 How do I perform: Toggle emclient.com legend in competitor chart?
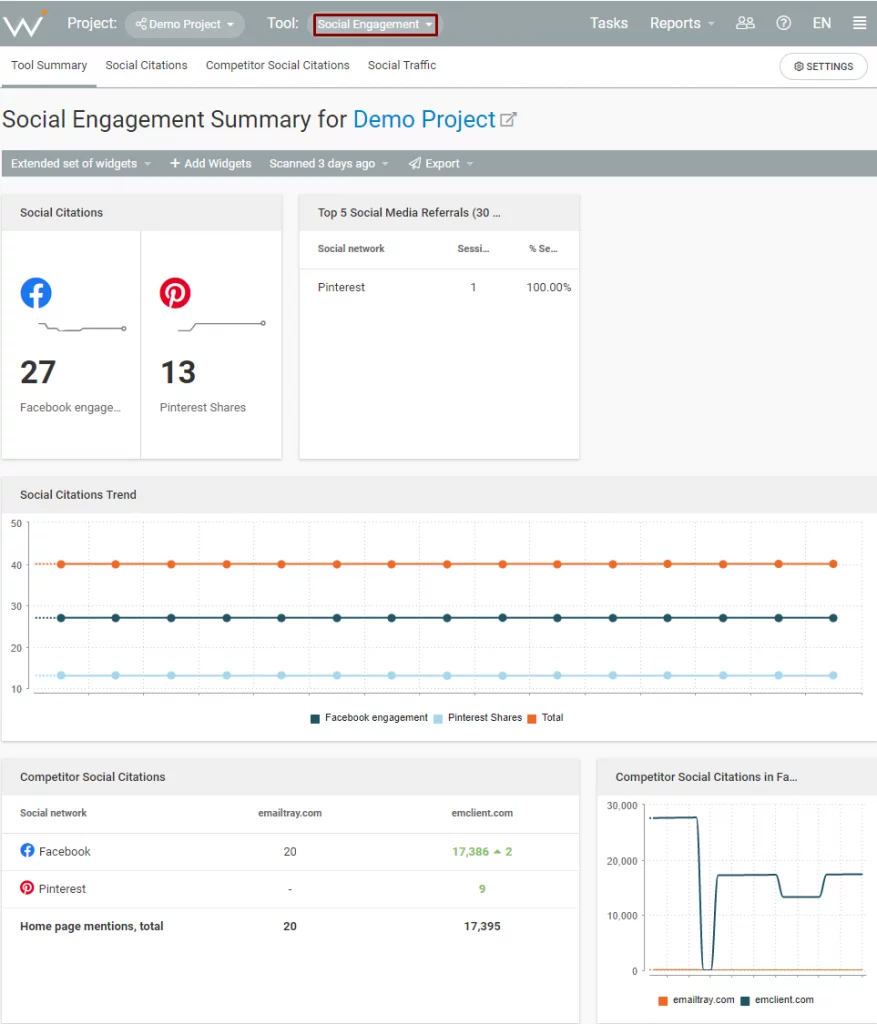pos(777,1000)
